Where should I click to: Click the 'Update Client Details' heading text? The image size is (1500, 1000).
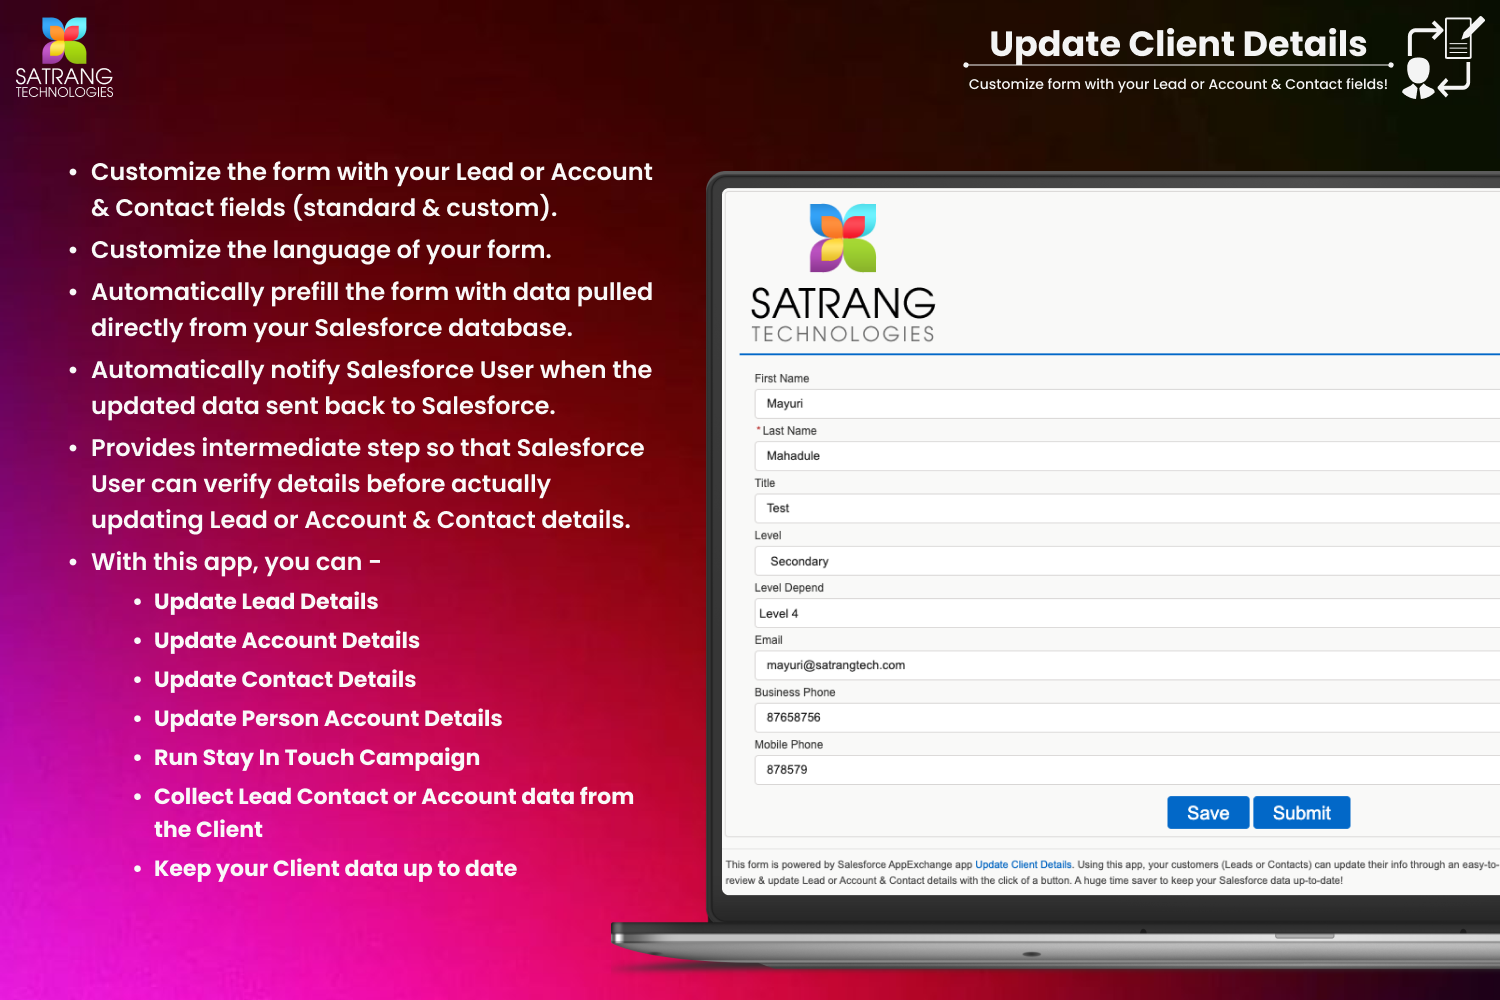1178,44
